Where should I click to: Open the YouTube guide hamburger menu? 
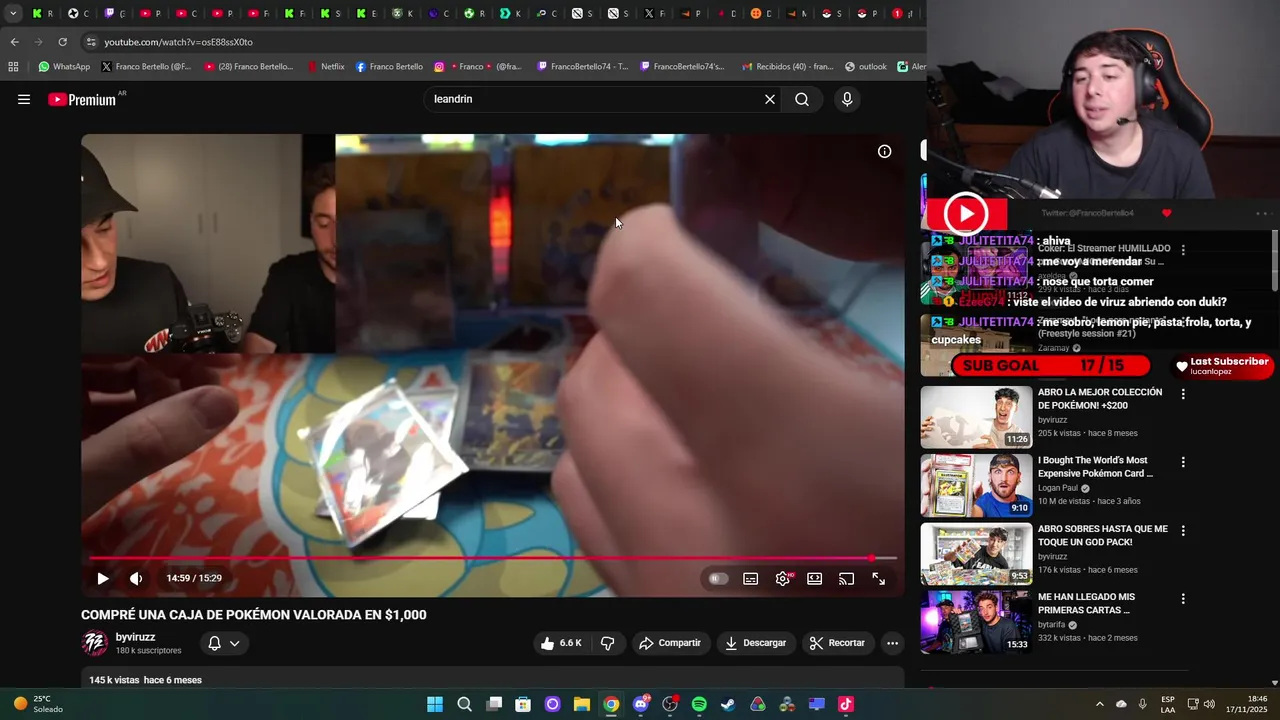[x=24, y=99]
